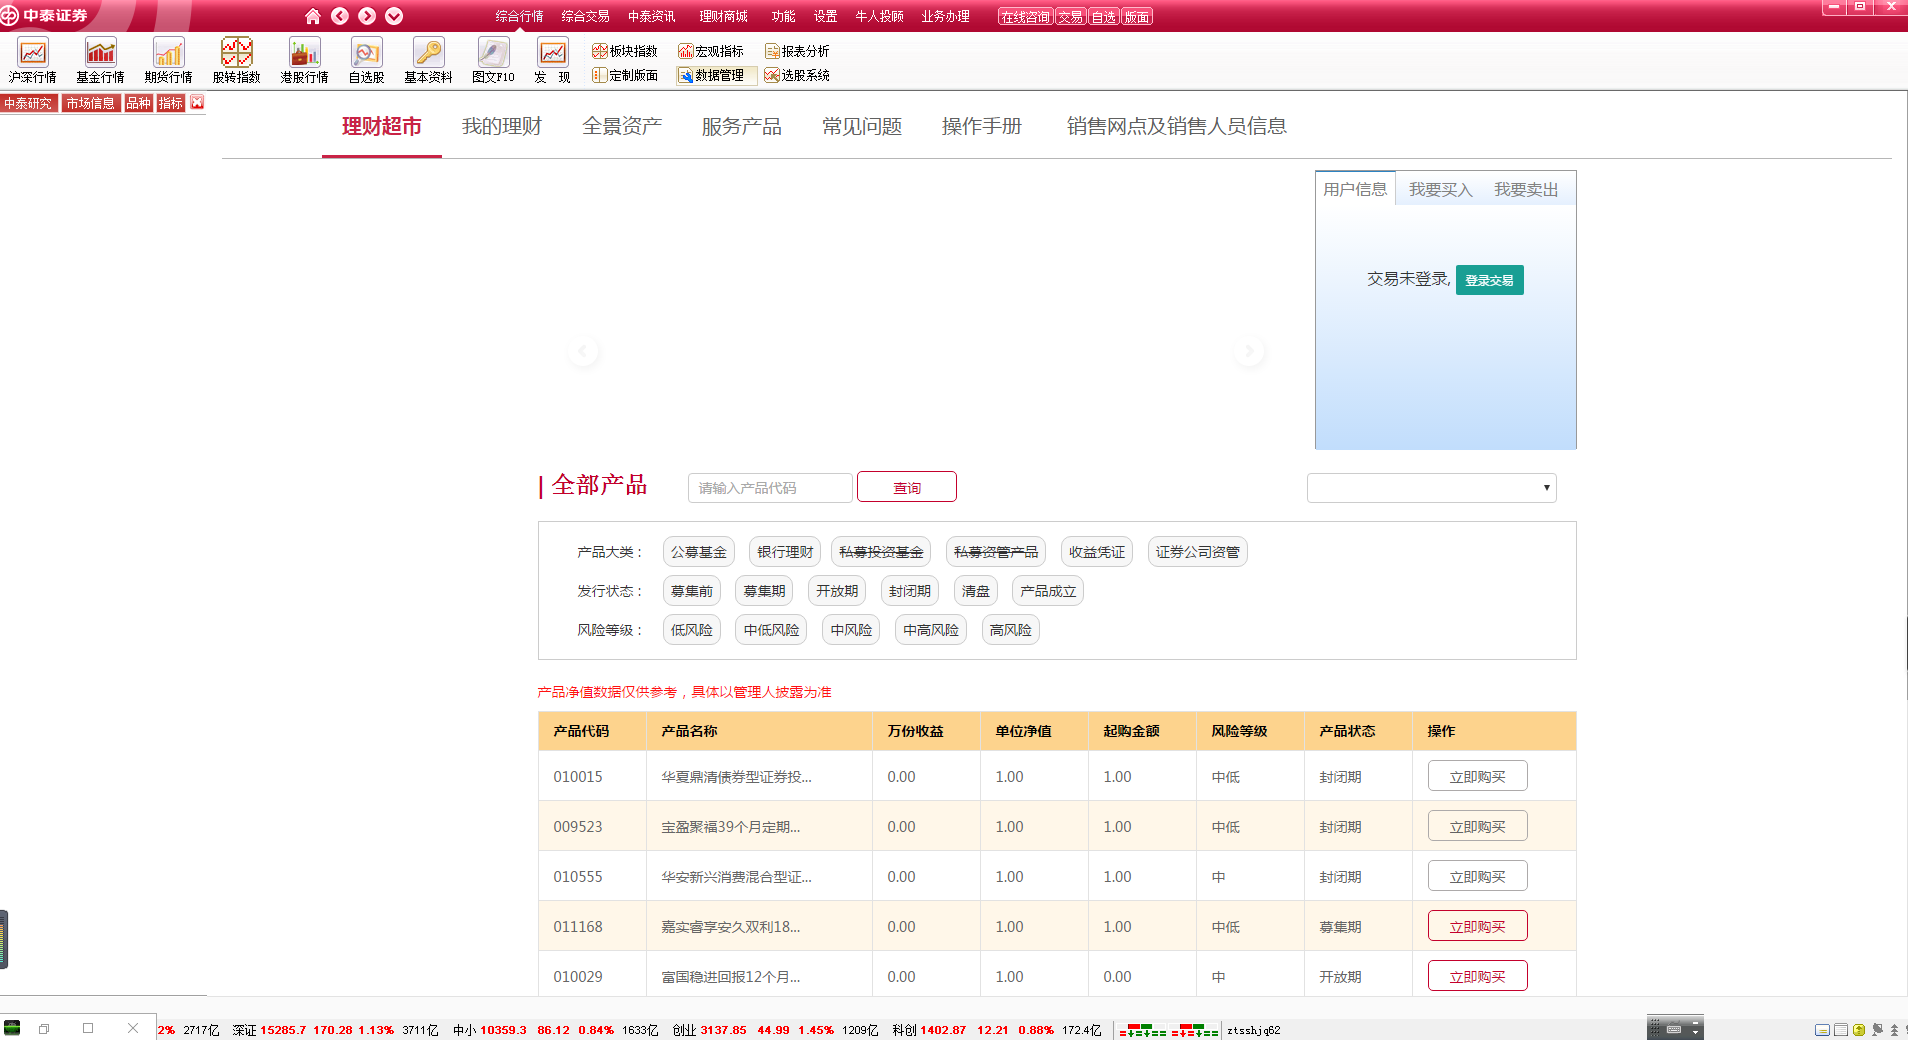
Task: Switch to 常见问题 tab
Action: (x=862, y=126)
